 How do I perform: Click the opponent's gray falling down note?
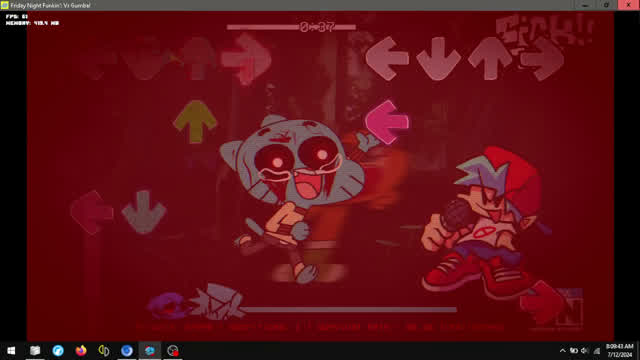click(x=144, y=212)
